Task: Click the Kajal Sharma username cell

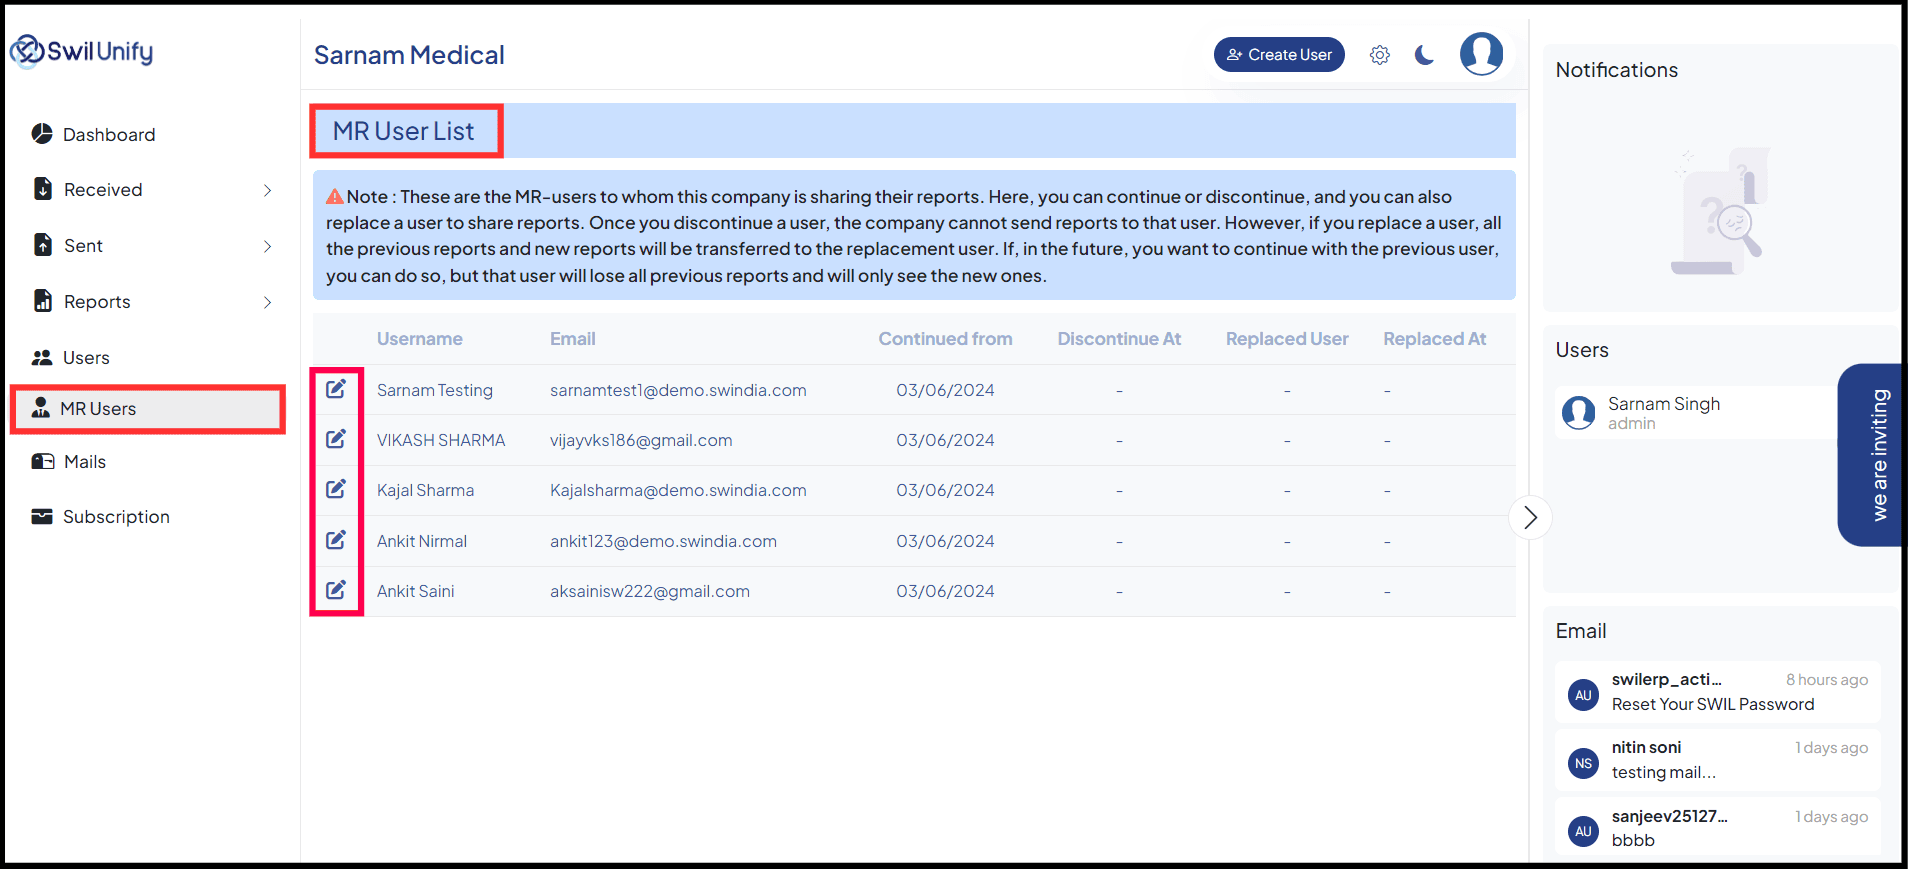Action: tap(426, 490)
